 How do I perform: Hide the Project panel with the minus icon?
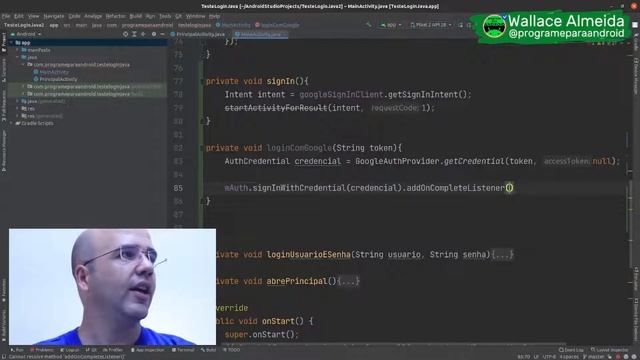click(162, 34)
